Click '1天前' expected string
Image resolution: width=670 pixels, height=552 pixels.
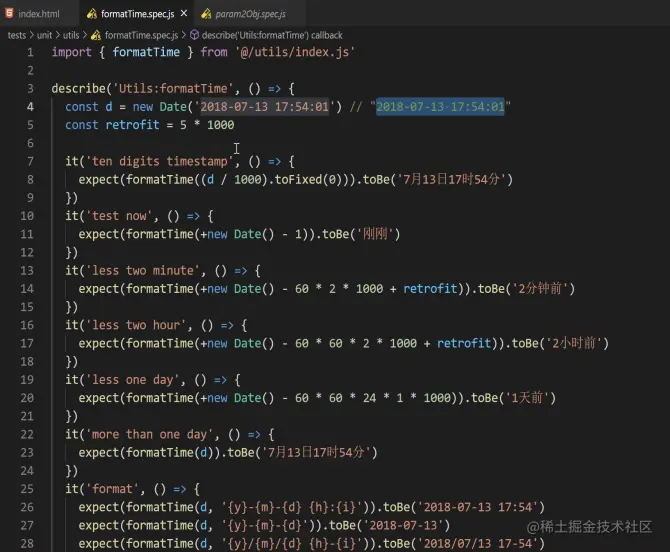pos(527,398)
